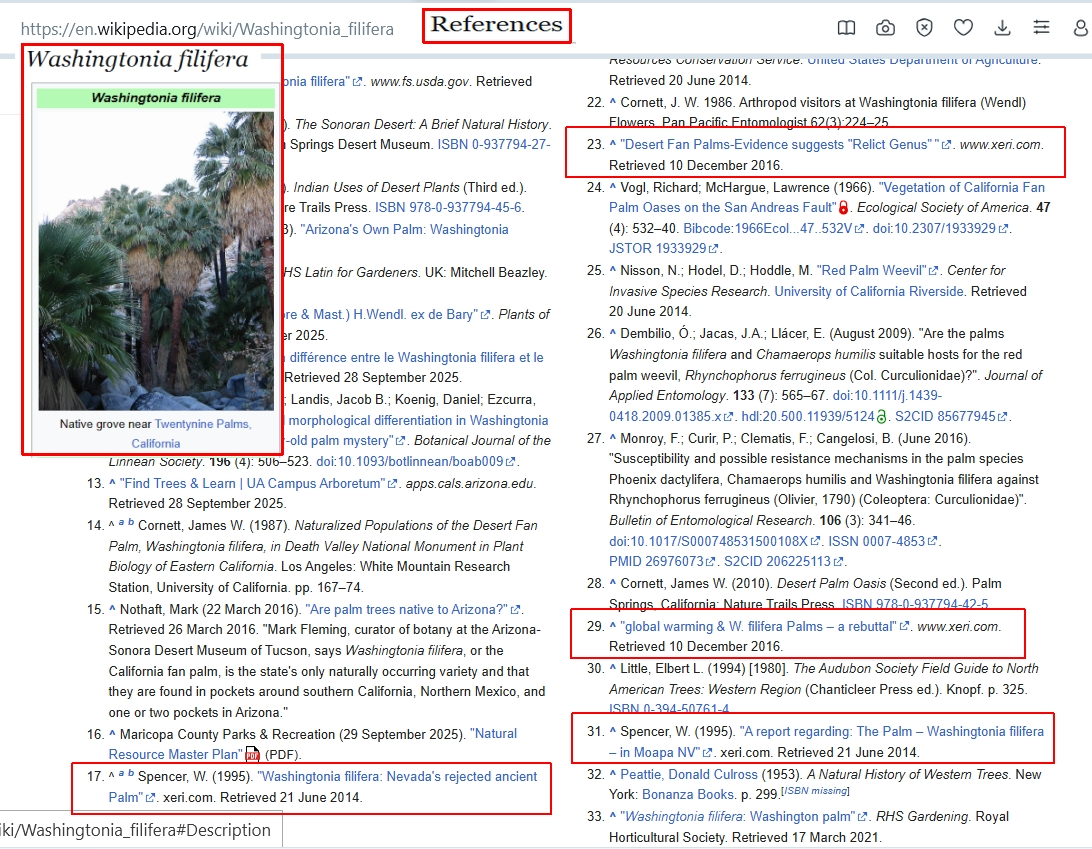This screenshot has height=849, width=1092.
Task: Open the JSTOR 1933929 link
Action: (663, 249)
